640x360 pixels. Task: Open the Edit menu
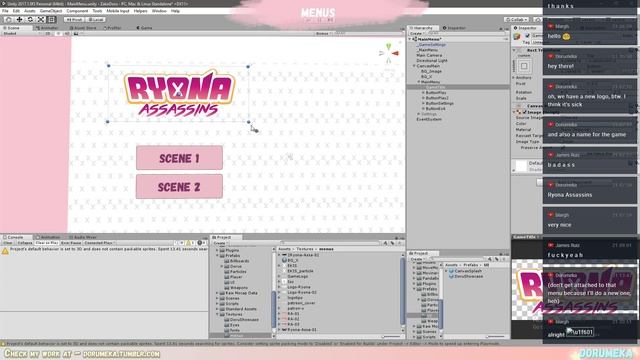pos(16,11)
